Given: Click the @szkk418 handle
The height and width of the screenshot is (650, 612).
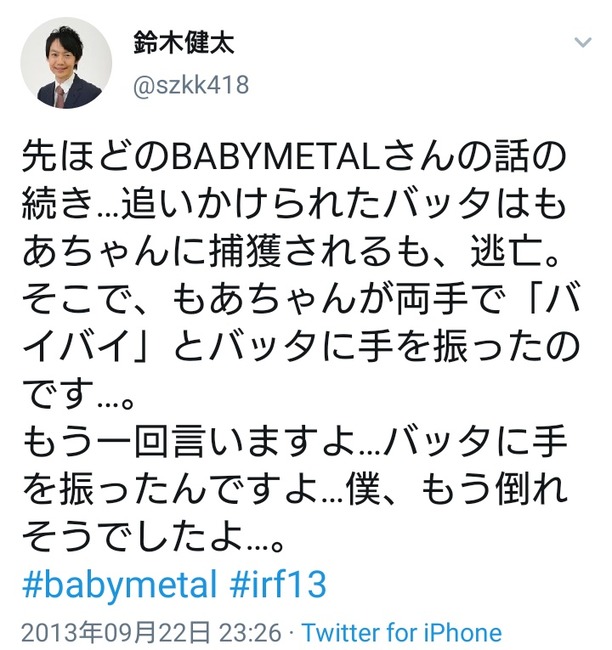Looking at the screenshot, I should (x=191, y=85).
